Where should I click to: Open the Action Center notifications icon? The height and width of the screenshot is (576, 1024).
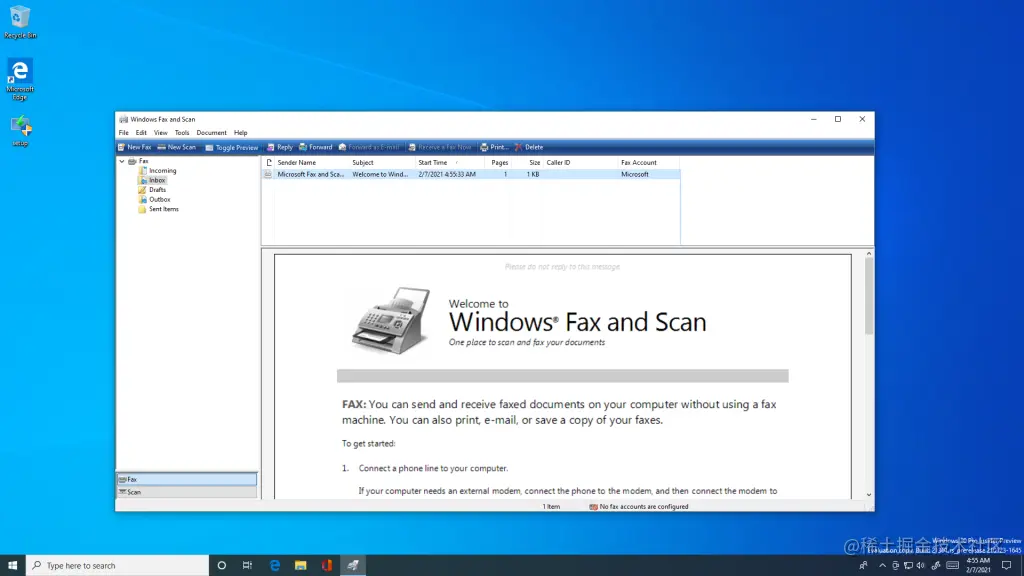1006,566
